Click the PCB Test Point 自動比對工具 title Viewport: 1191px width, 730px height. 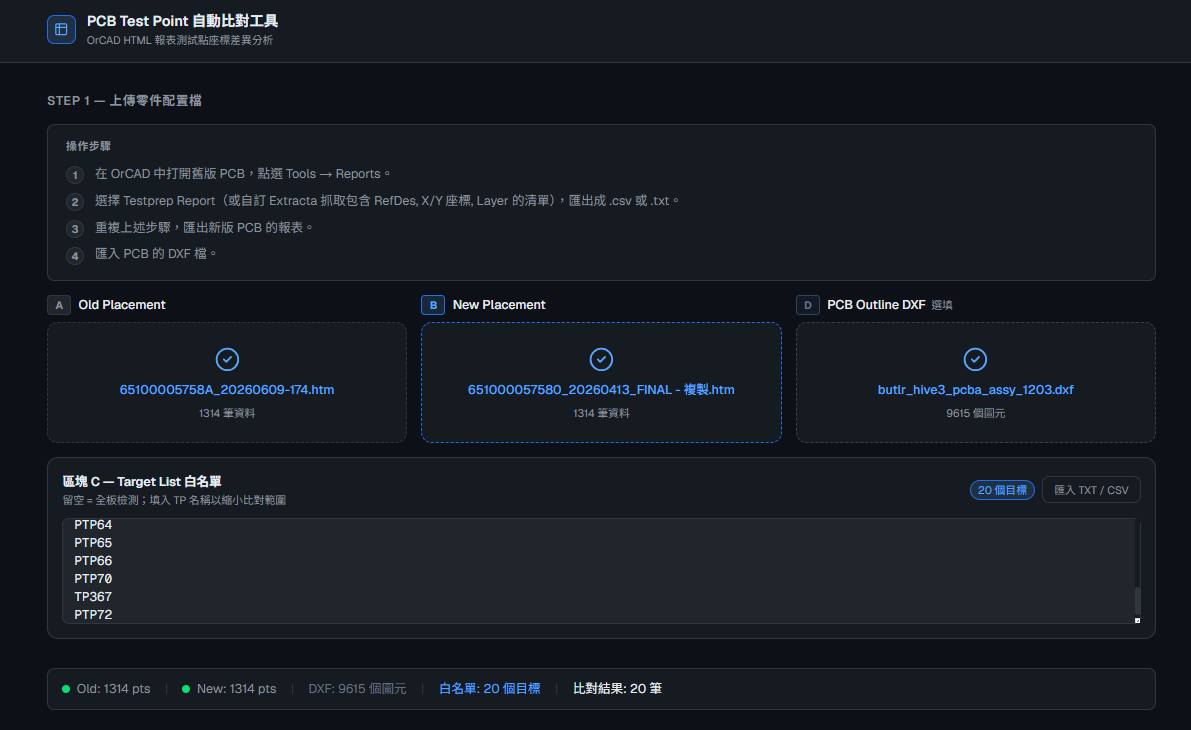coord(182,21)
